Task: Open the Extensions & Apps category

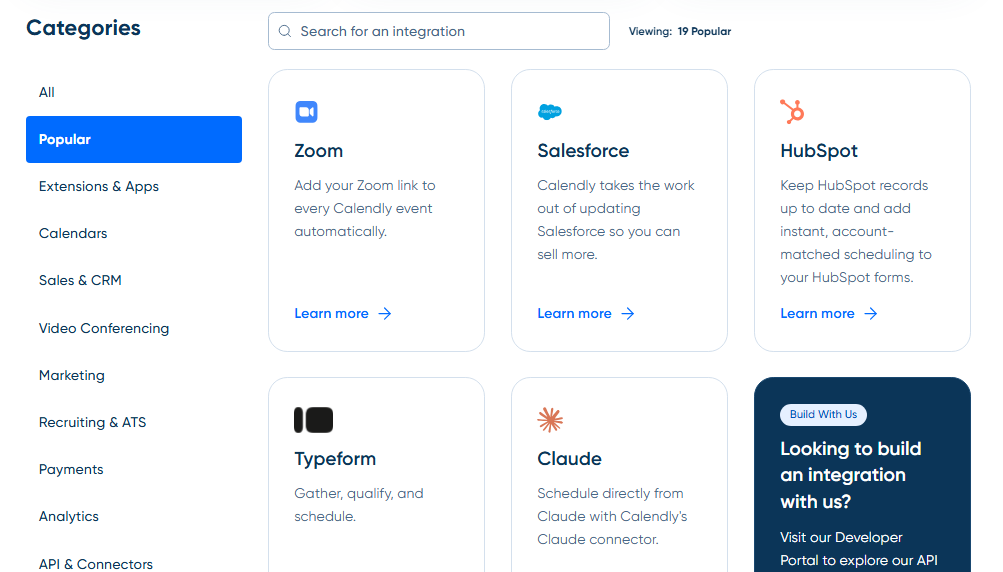Action: 134,186
